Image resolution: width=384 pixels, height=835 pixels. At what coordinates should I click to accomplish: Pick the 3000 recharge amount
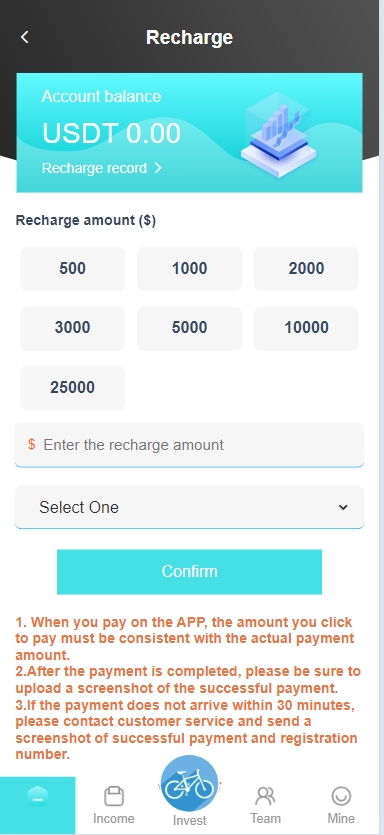click(72, 328)
